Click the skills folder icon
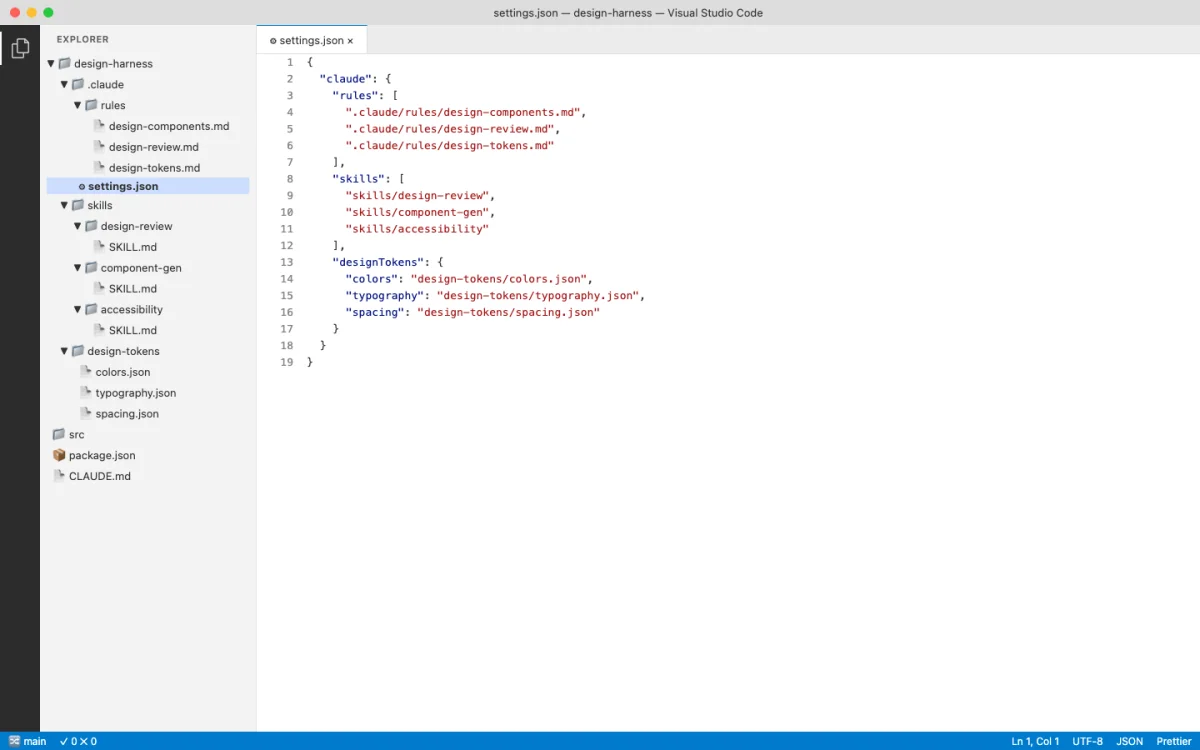Viewport: 1200px width, 750px height. (x=78, y=205)
